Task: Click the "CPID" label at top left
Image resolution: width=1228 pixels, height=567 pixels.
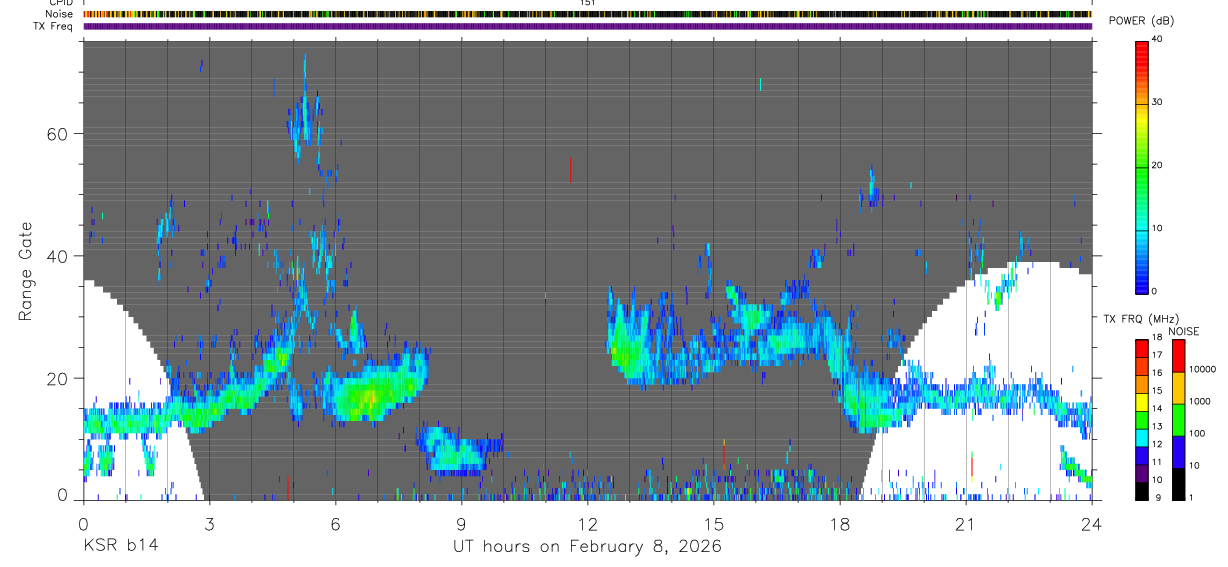Action: point(60,3)
